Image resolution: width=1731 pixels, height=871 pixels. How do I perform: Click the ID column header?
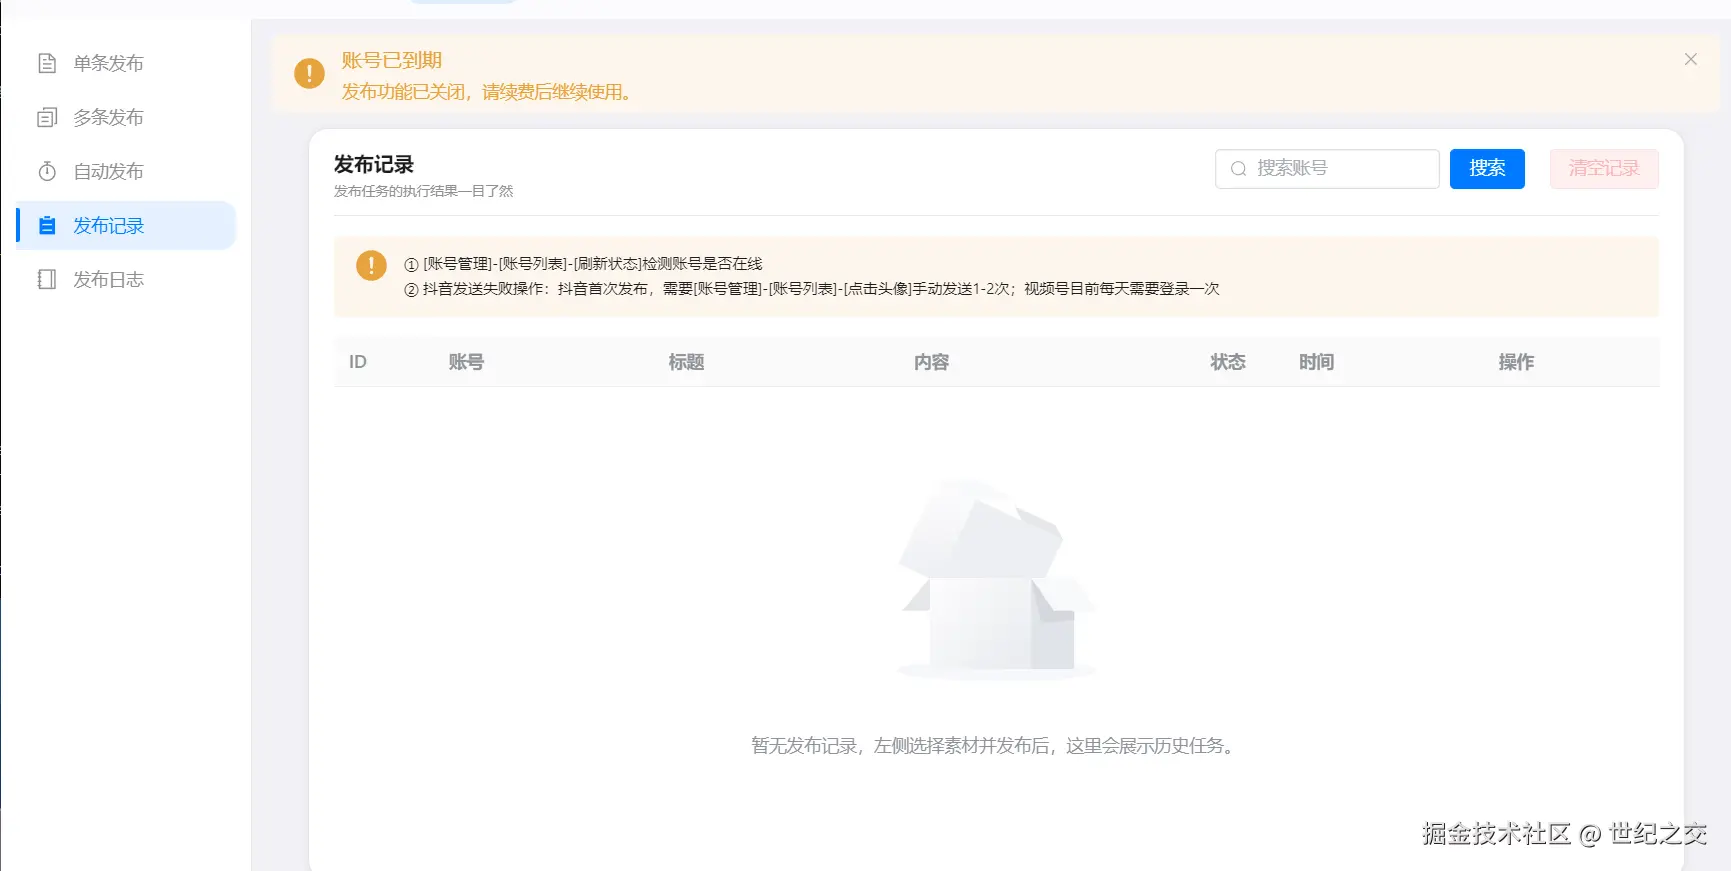tap(357, 362)
